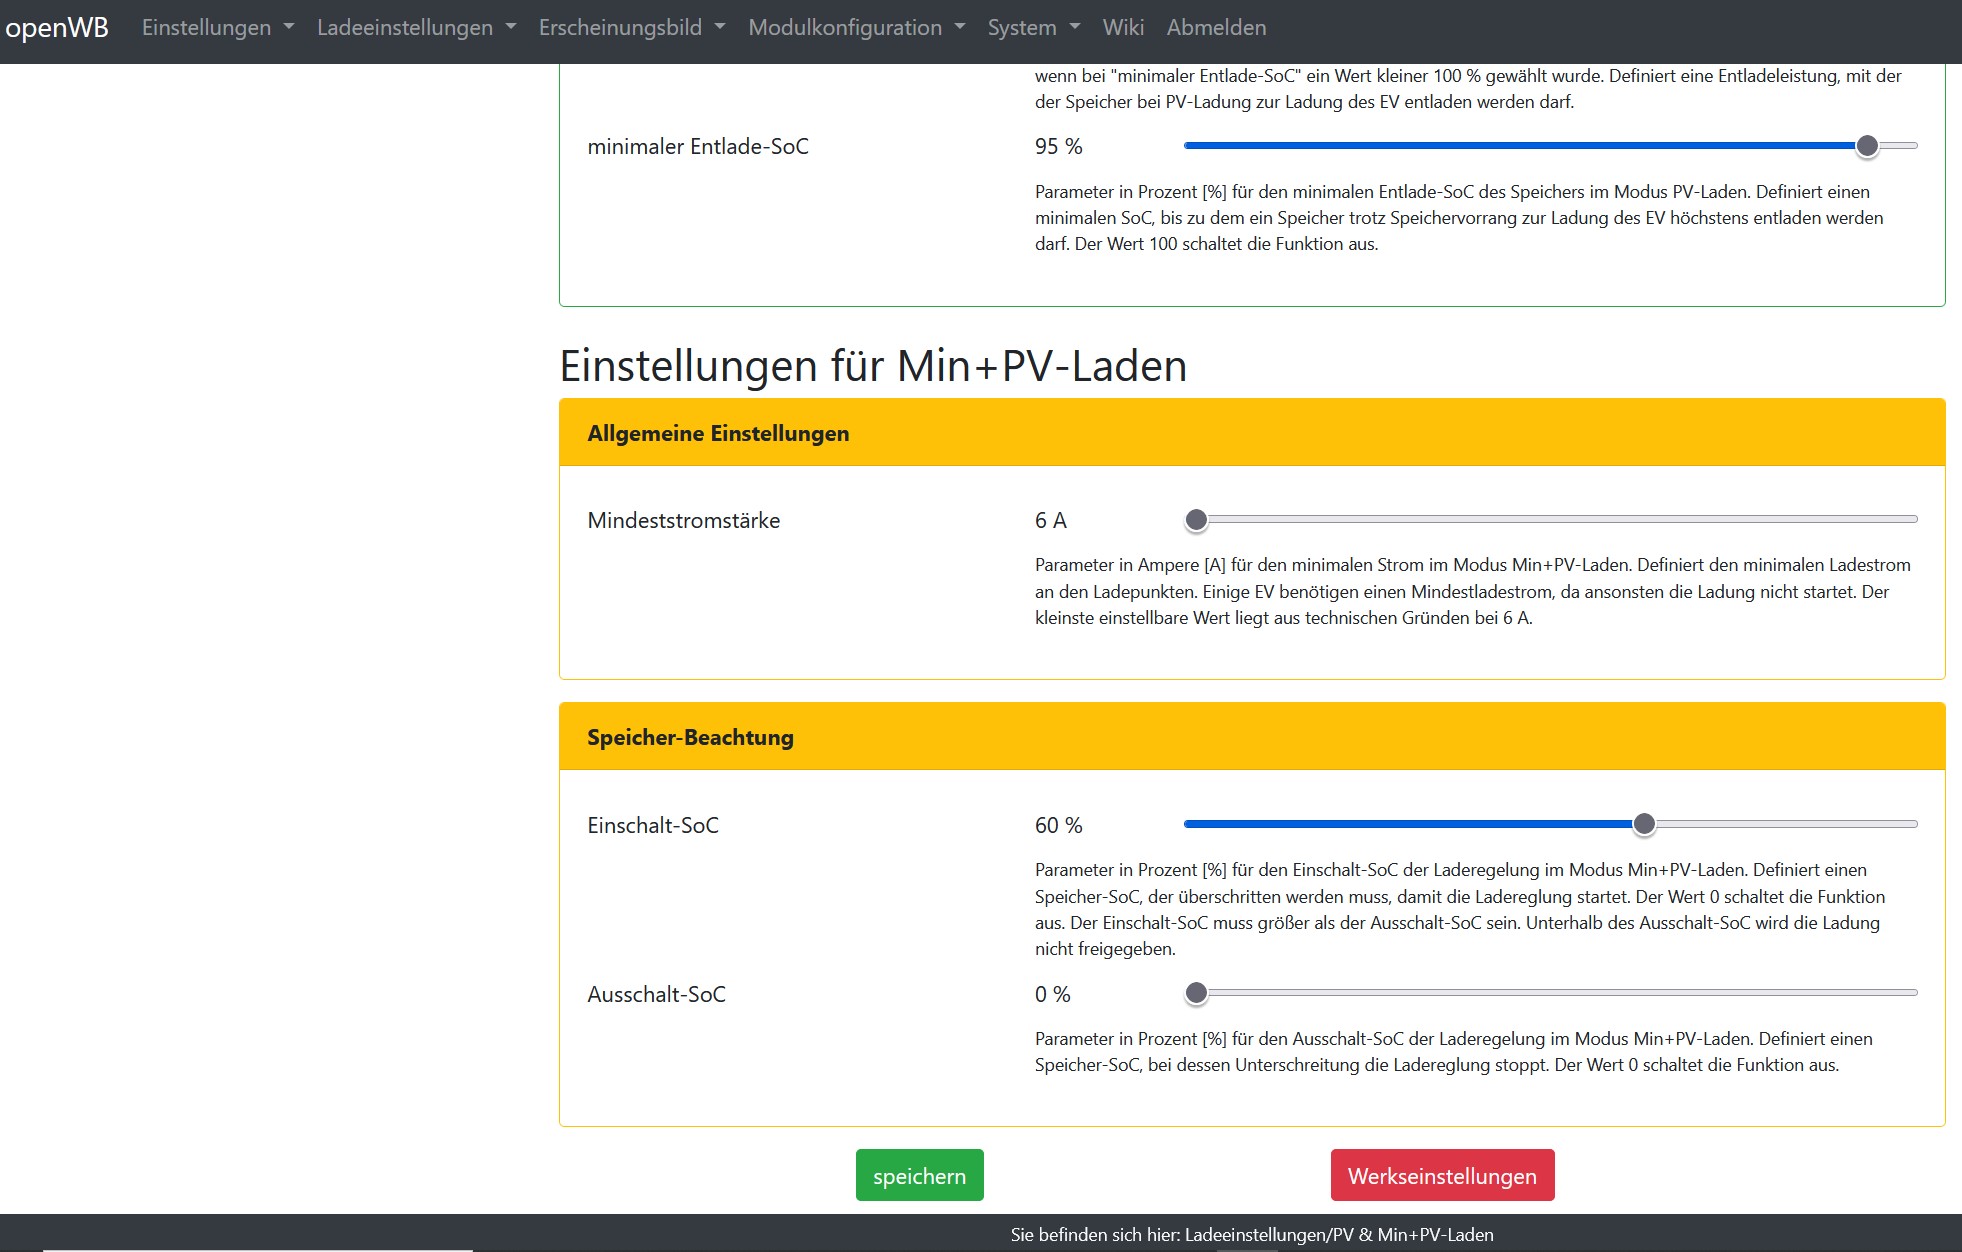Open the Wiki link
The height and width of the screenshot is (1252, 1962).
click(x=1122, y=28)
